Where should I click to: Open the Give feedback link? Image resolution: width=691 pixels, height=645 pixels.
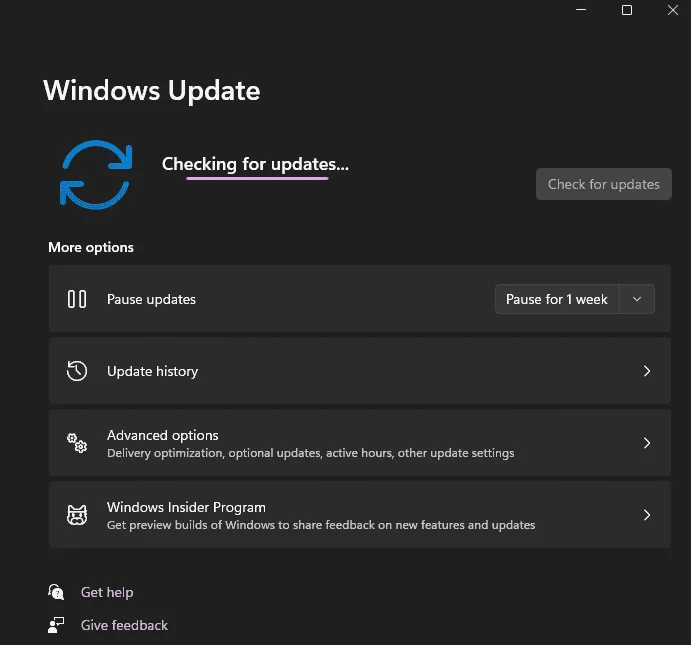[x=124, y=625]
